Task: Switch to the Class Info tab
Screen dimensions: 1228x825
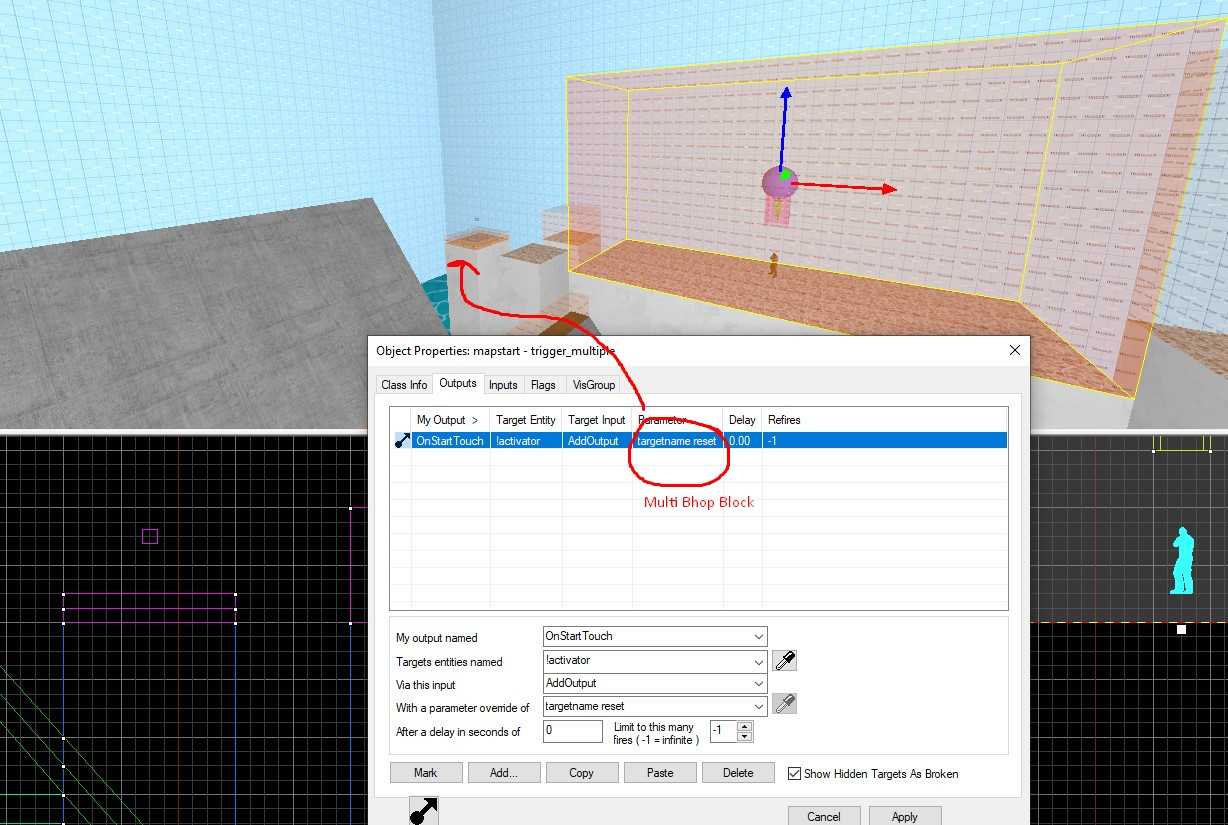Action: pos(404,385)
